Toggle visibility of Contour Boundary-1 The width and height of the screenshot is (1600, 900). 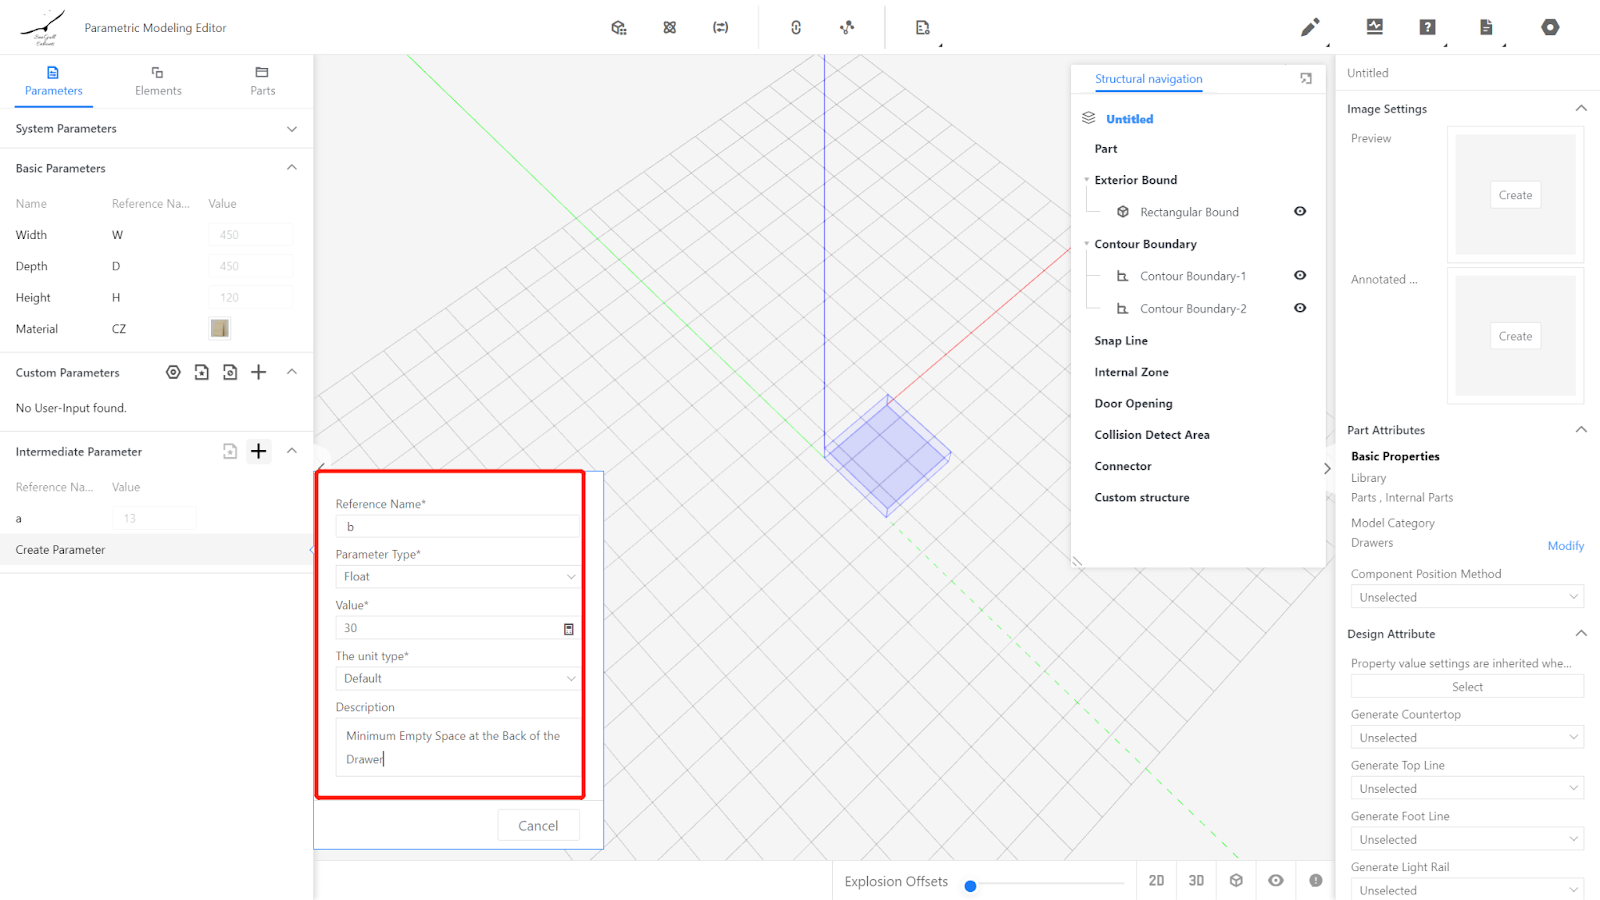click(x=1300, y=275)
